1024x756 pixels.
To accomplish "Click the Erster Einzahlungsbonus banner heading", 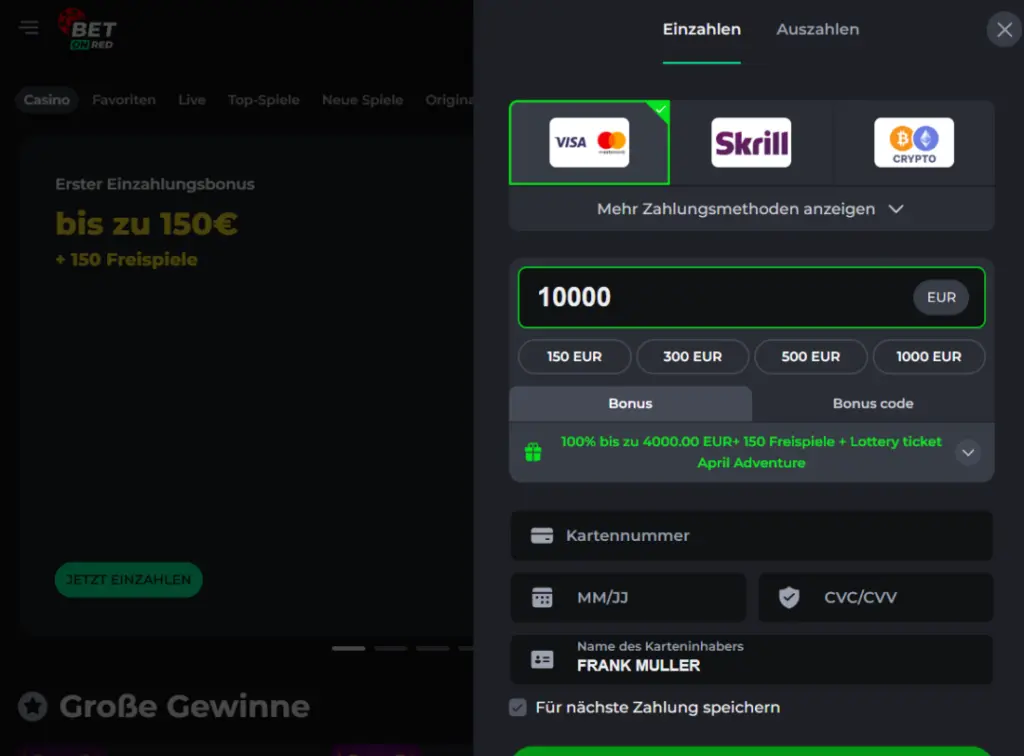I will tap(155, 184).
